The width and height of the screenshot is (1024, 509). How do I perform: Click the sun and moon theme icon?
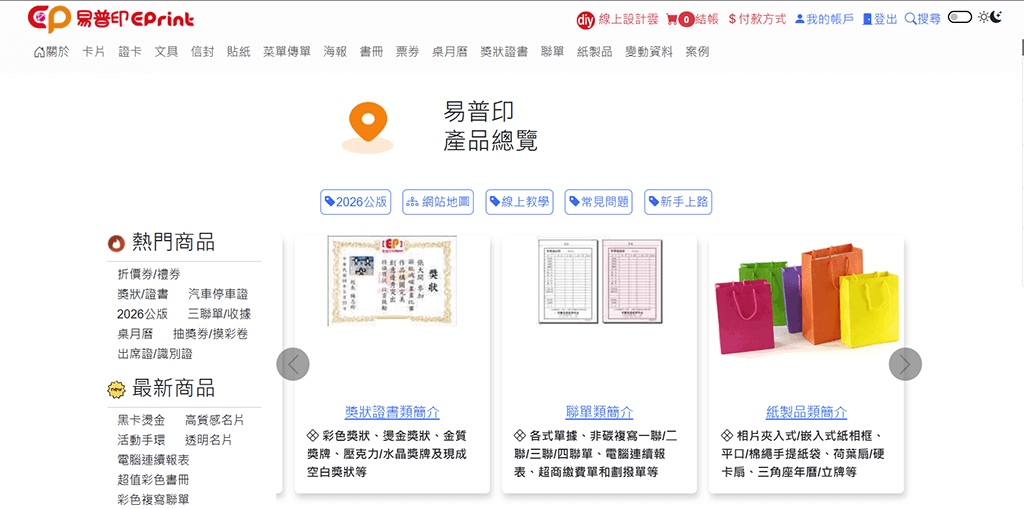989,18
